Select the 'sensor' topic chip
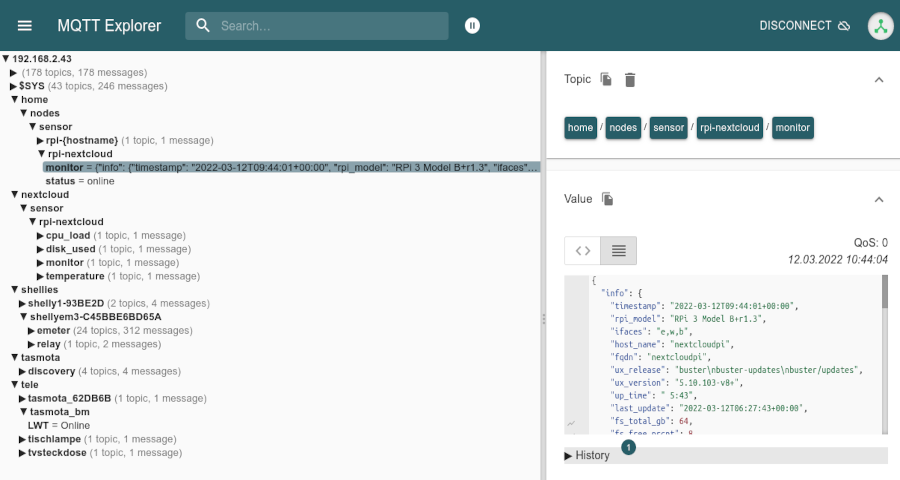Screen dimensions: 900x480 [x=668, y=127]
